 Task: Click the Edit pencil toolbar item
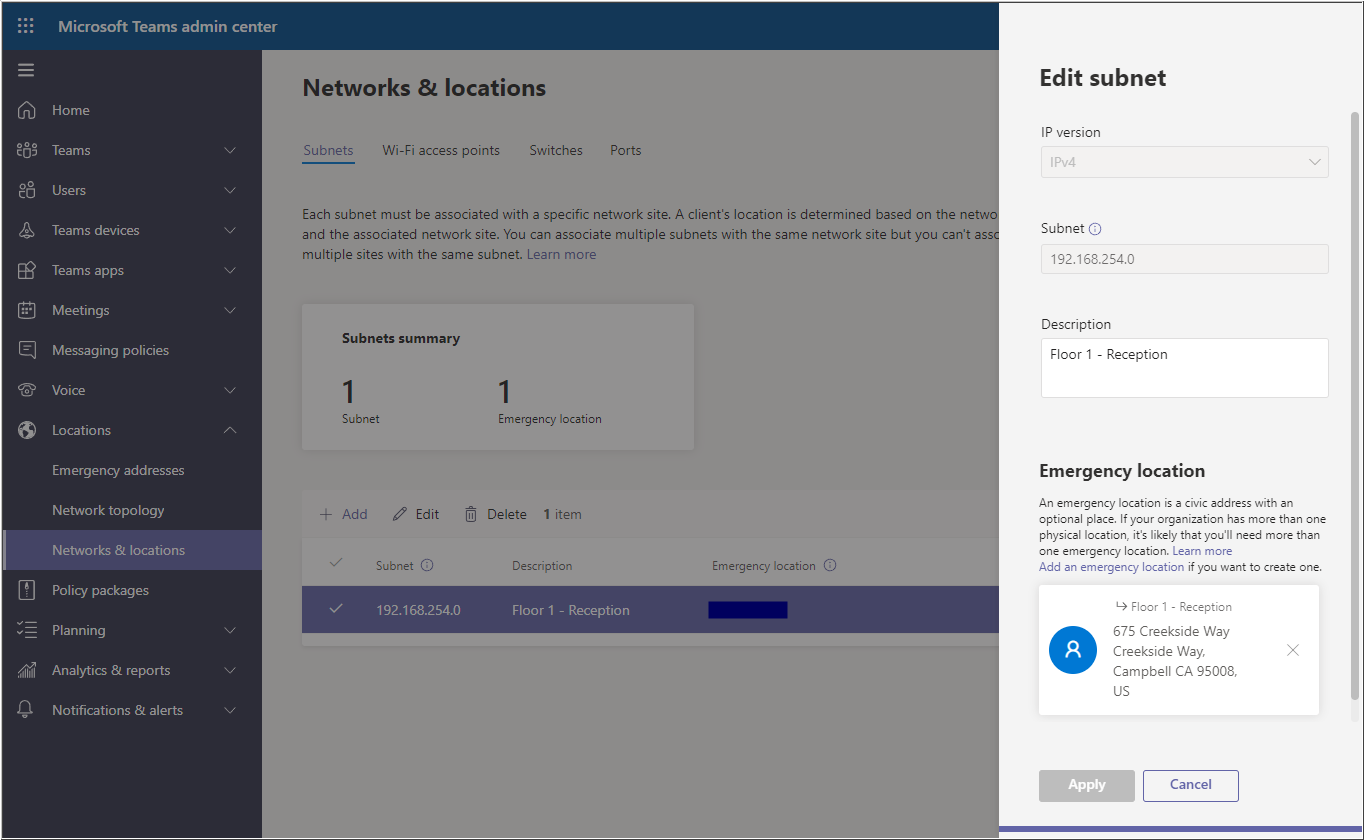pyautogui.click(x=415, y=514)
